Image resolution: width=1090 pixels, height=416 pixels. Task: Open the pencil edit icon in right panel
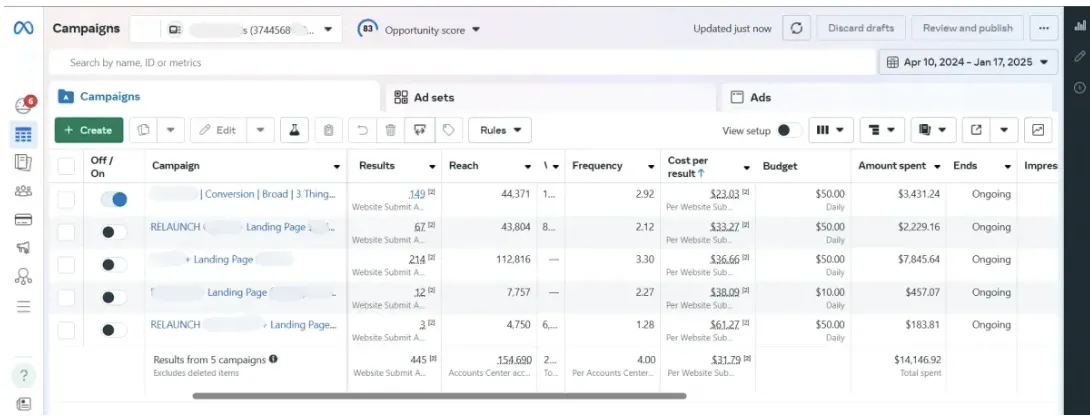click(1080, 56)
